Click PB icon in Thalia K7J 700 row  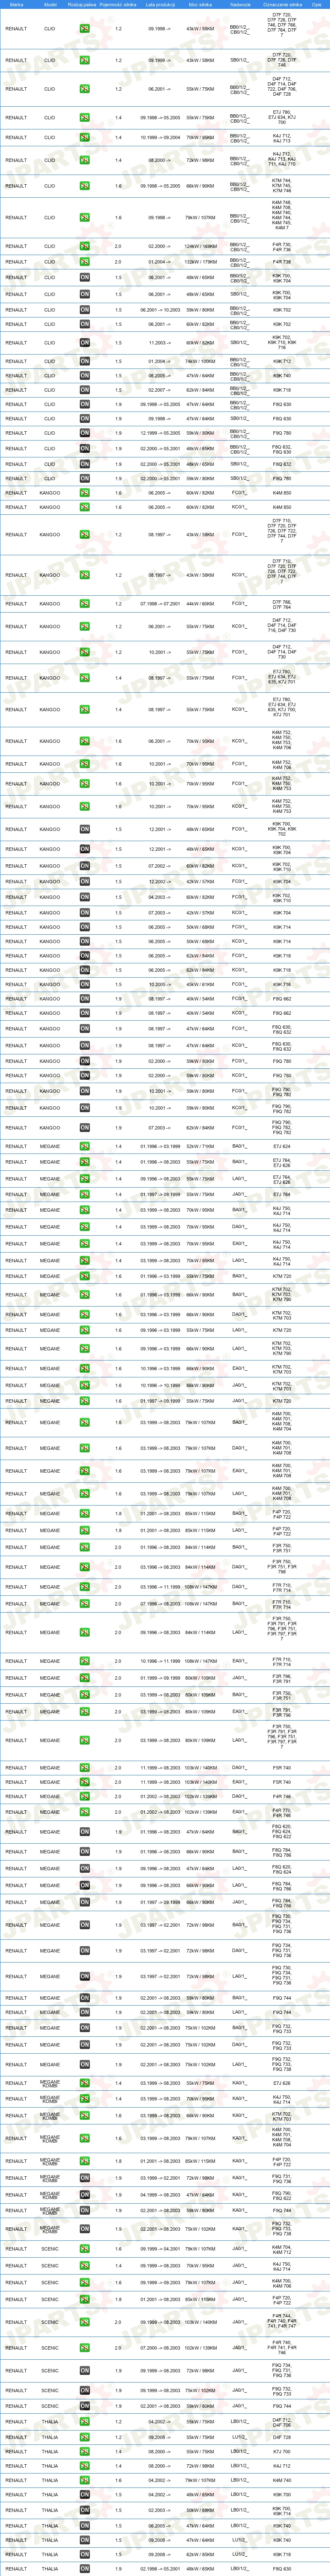tap(84, 2452)
